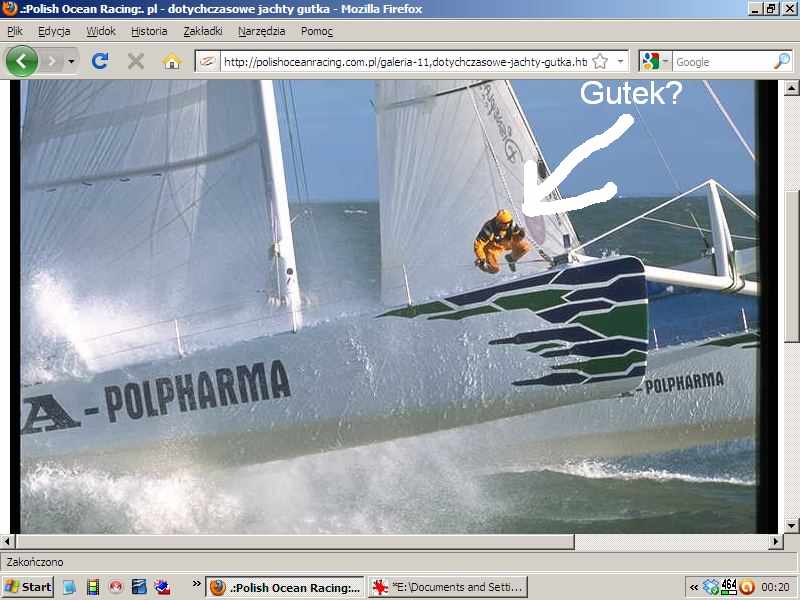Click the Firefox logo in title bar
This screenshot has height=600, width=800.
point(9,9)
